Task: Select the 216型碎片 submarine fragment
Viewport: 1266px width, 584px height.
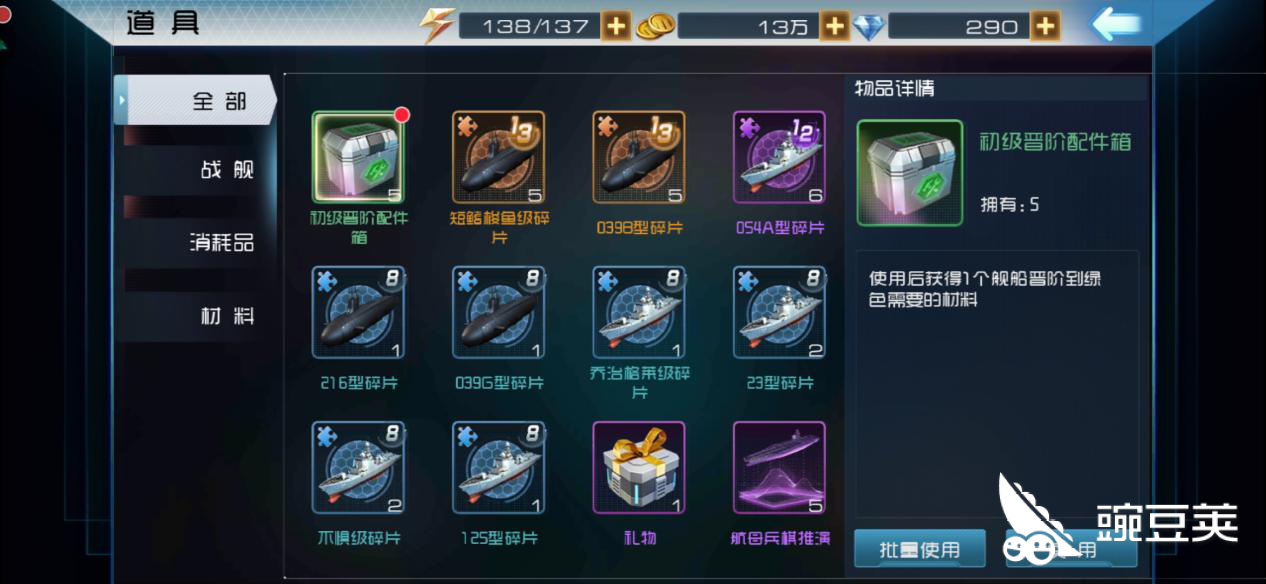Action: point(358,312)
